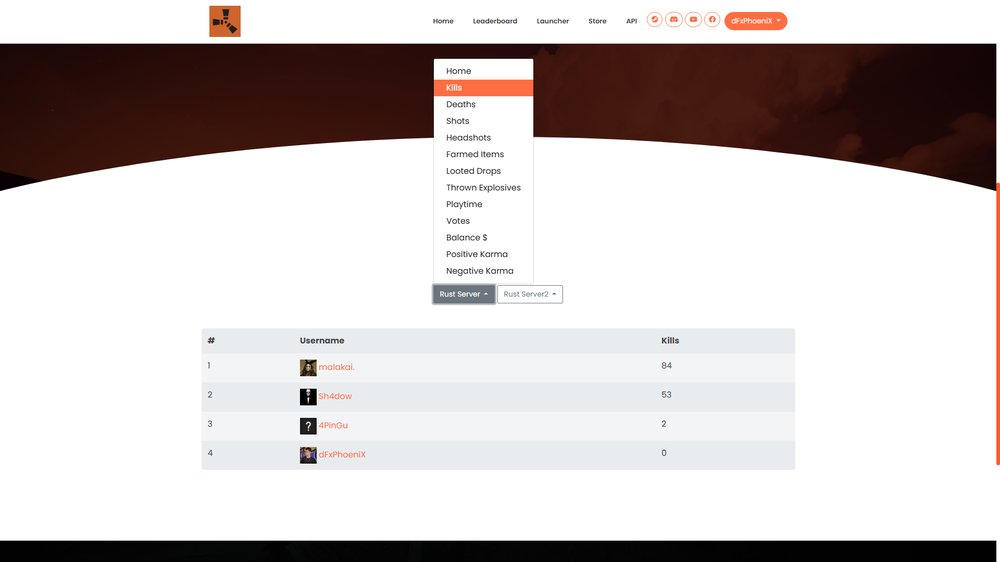
Task: Open the Rust Server2 dropdown
Action: [x=530, y=294]
